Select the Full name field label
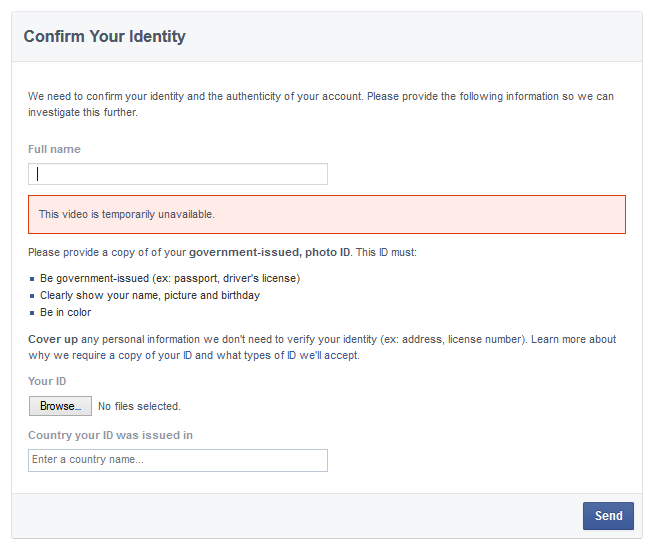 click(x=54, y=149)
